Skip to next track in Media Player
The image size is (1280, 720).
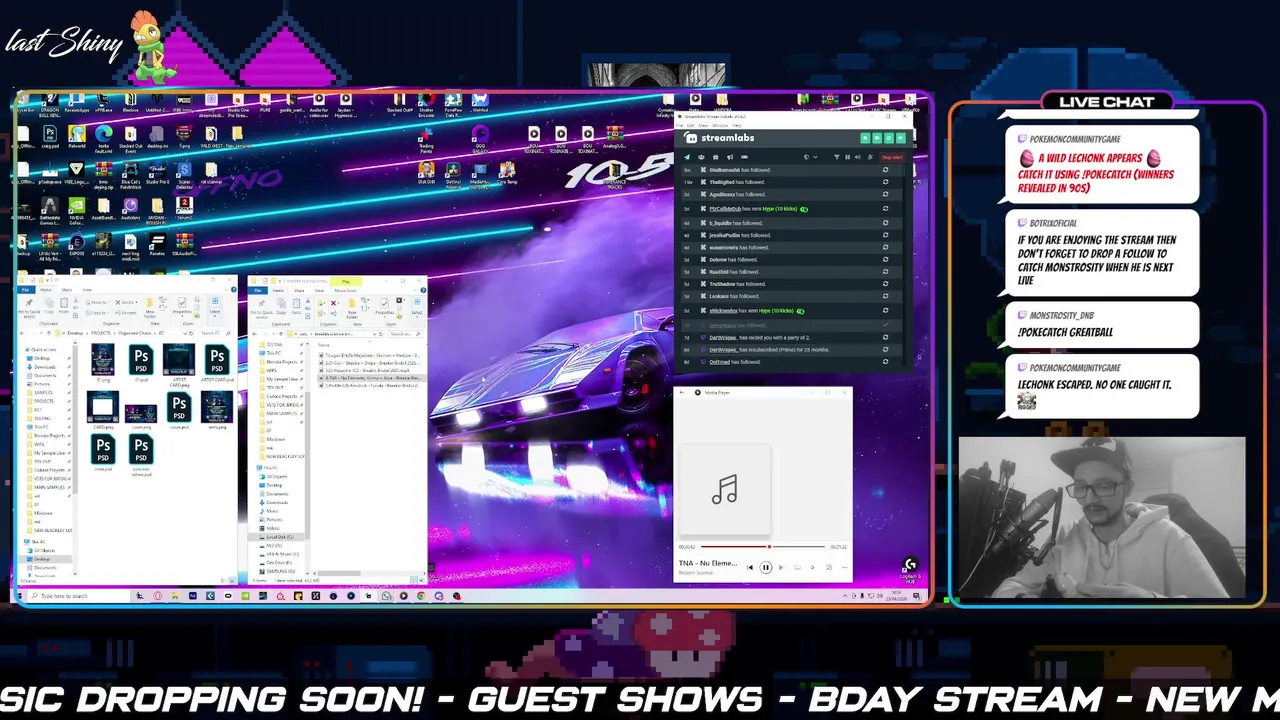(781, 567)
